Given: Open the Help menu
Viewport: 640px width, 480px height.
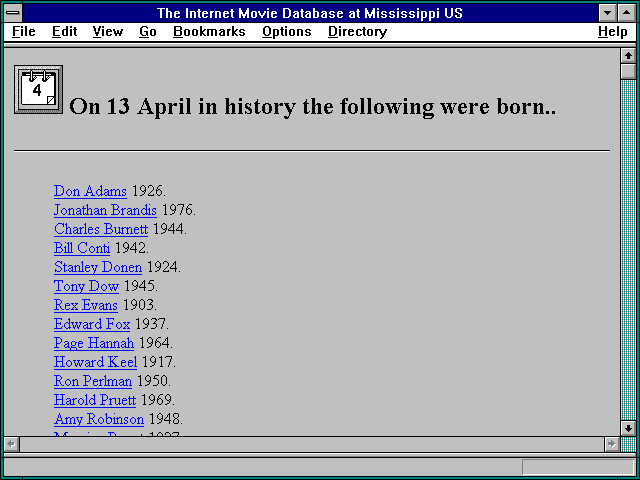Looking at the screenshot, I should click(x=613, y=31).
